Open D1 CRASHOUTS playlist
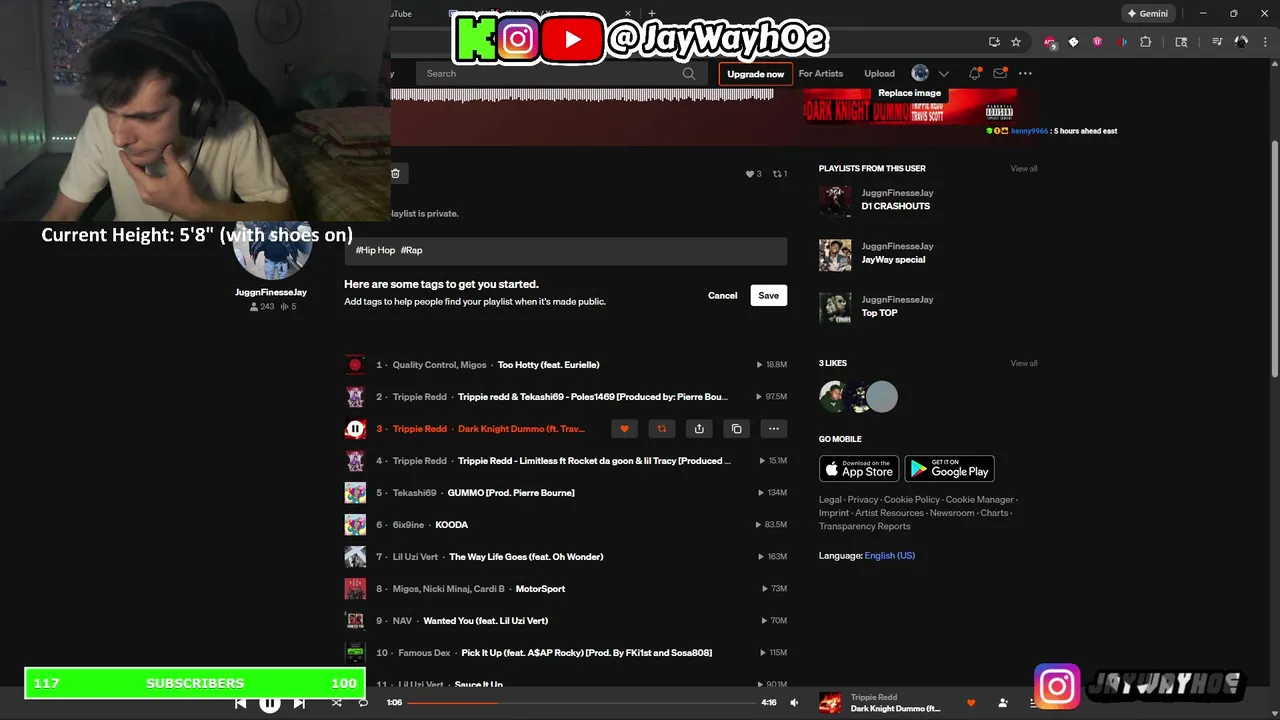The height and width of the screenshot is (720, 1280). 896,206
